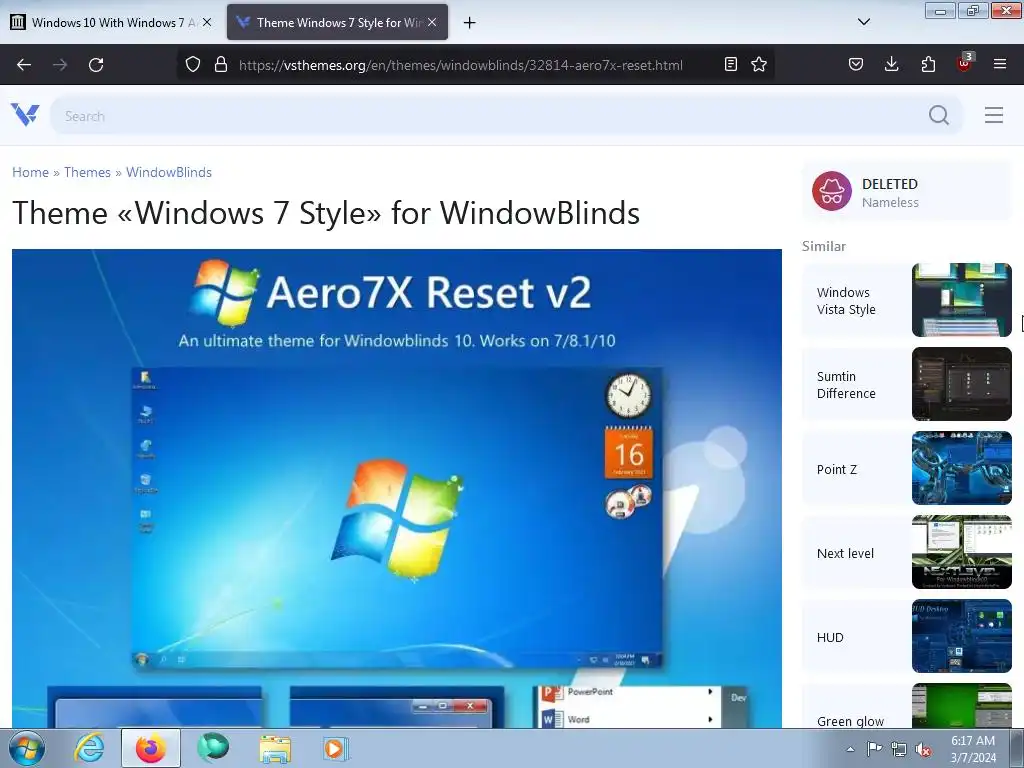
Task: Select the Theme Windows 7 Style tab
Action: [x=338, y=23]
